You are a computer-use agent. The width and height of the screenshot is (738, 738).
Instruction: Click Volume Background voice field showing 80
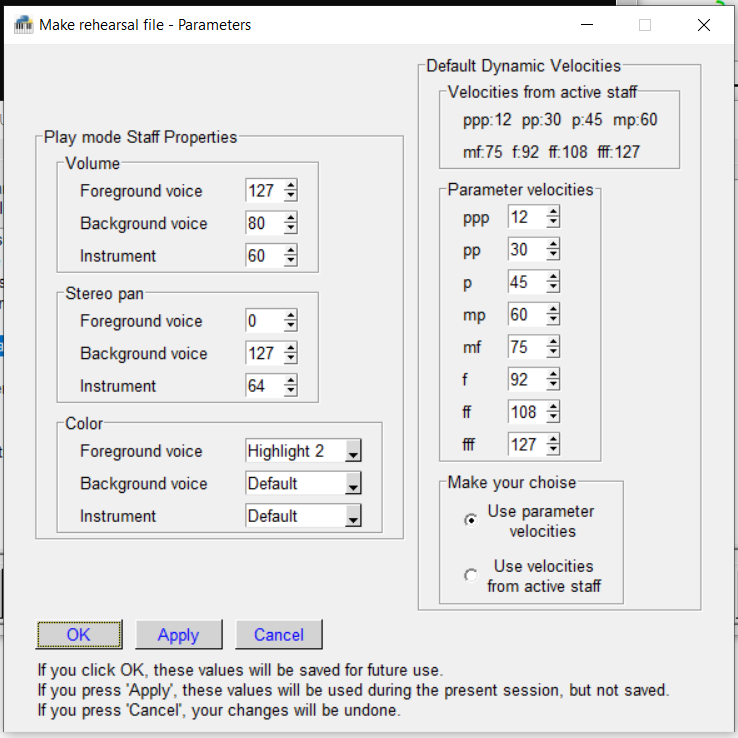pos(265,223)
